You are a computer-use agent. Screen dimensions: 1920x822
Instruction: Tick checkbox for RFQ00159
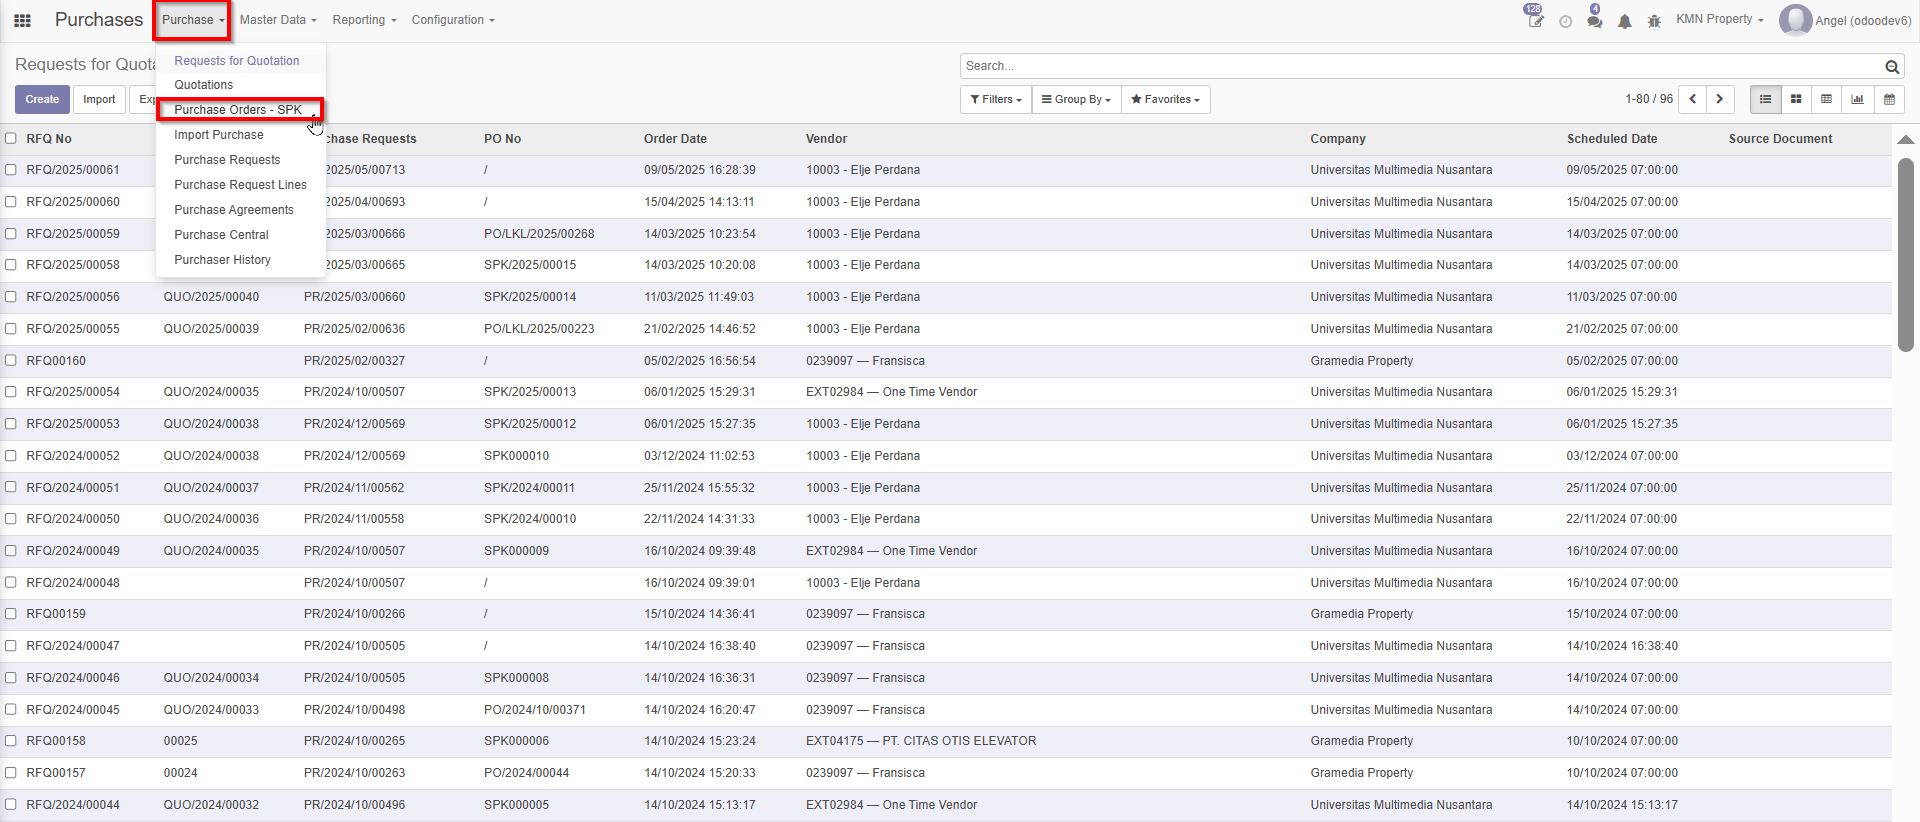coord(11,614)
